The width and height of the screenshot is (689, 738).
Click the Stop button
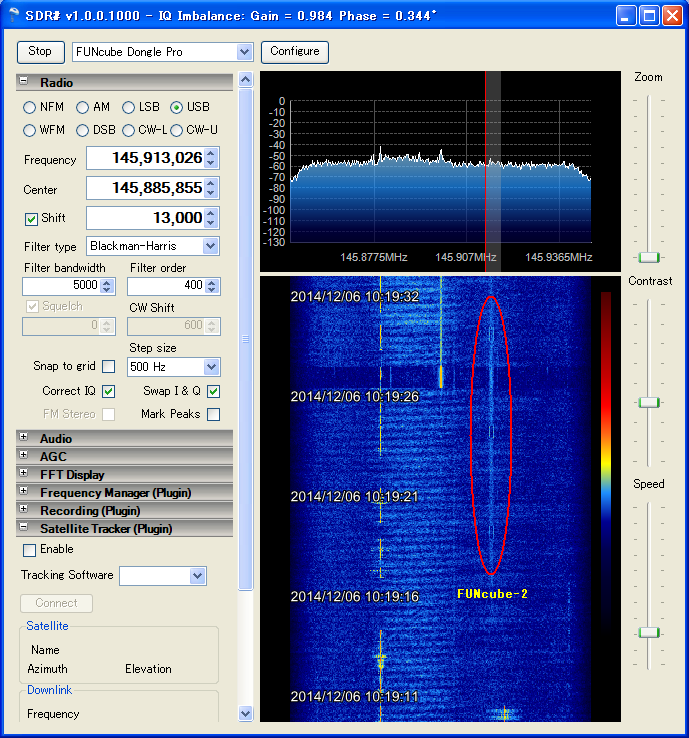tap(40, 52)
